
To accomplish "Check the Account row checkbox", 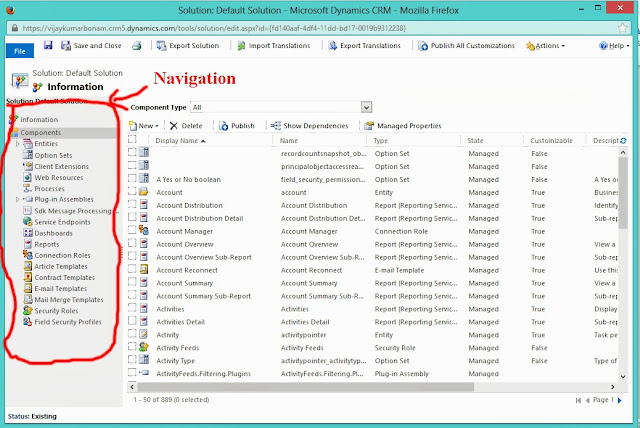I will pos(132,191).
